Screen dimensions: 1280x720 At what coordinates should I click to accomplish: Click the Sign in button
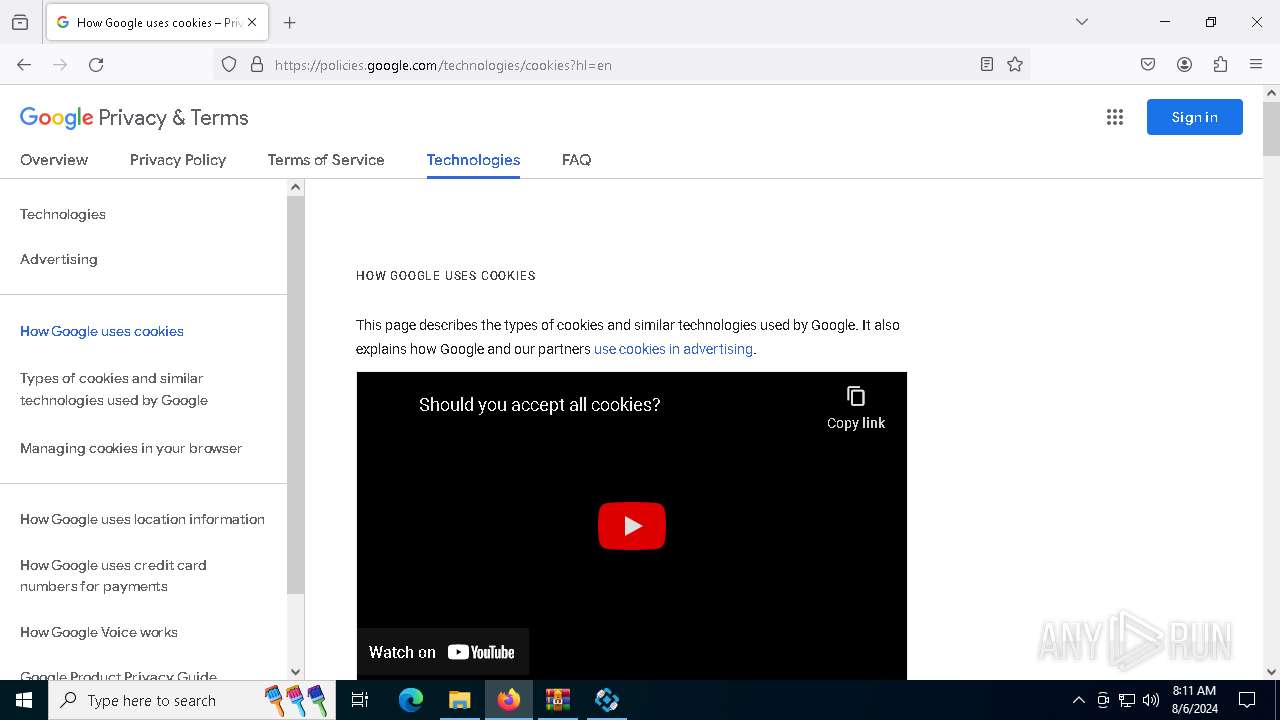pos(1195,117)
